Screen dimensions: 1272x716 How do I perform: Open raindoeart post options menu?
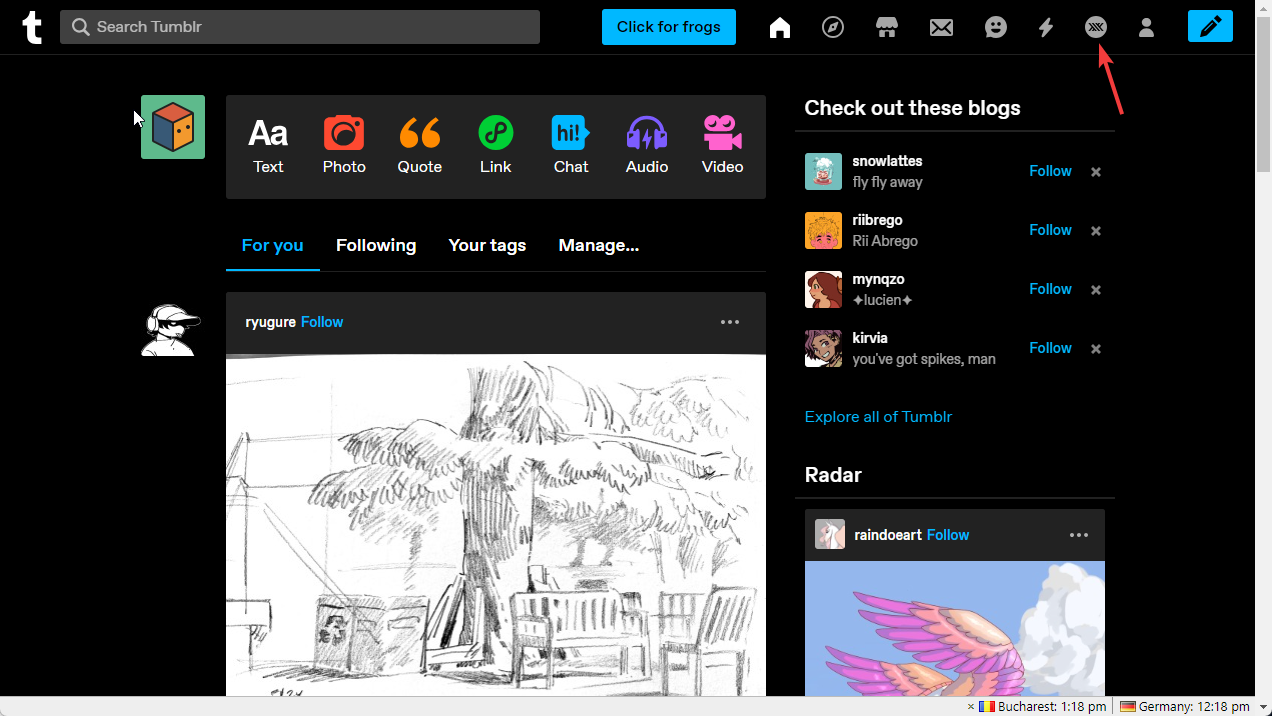point(1079,535)
